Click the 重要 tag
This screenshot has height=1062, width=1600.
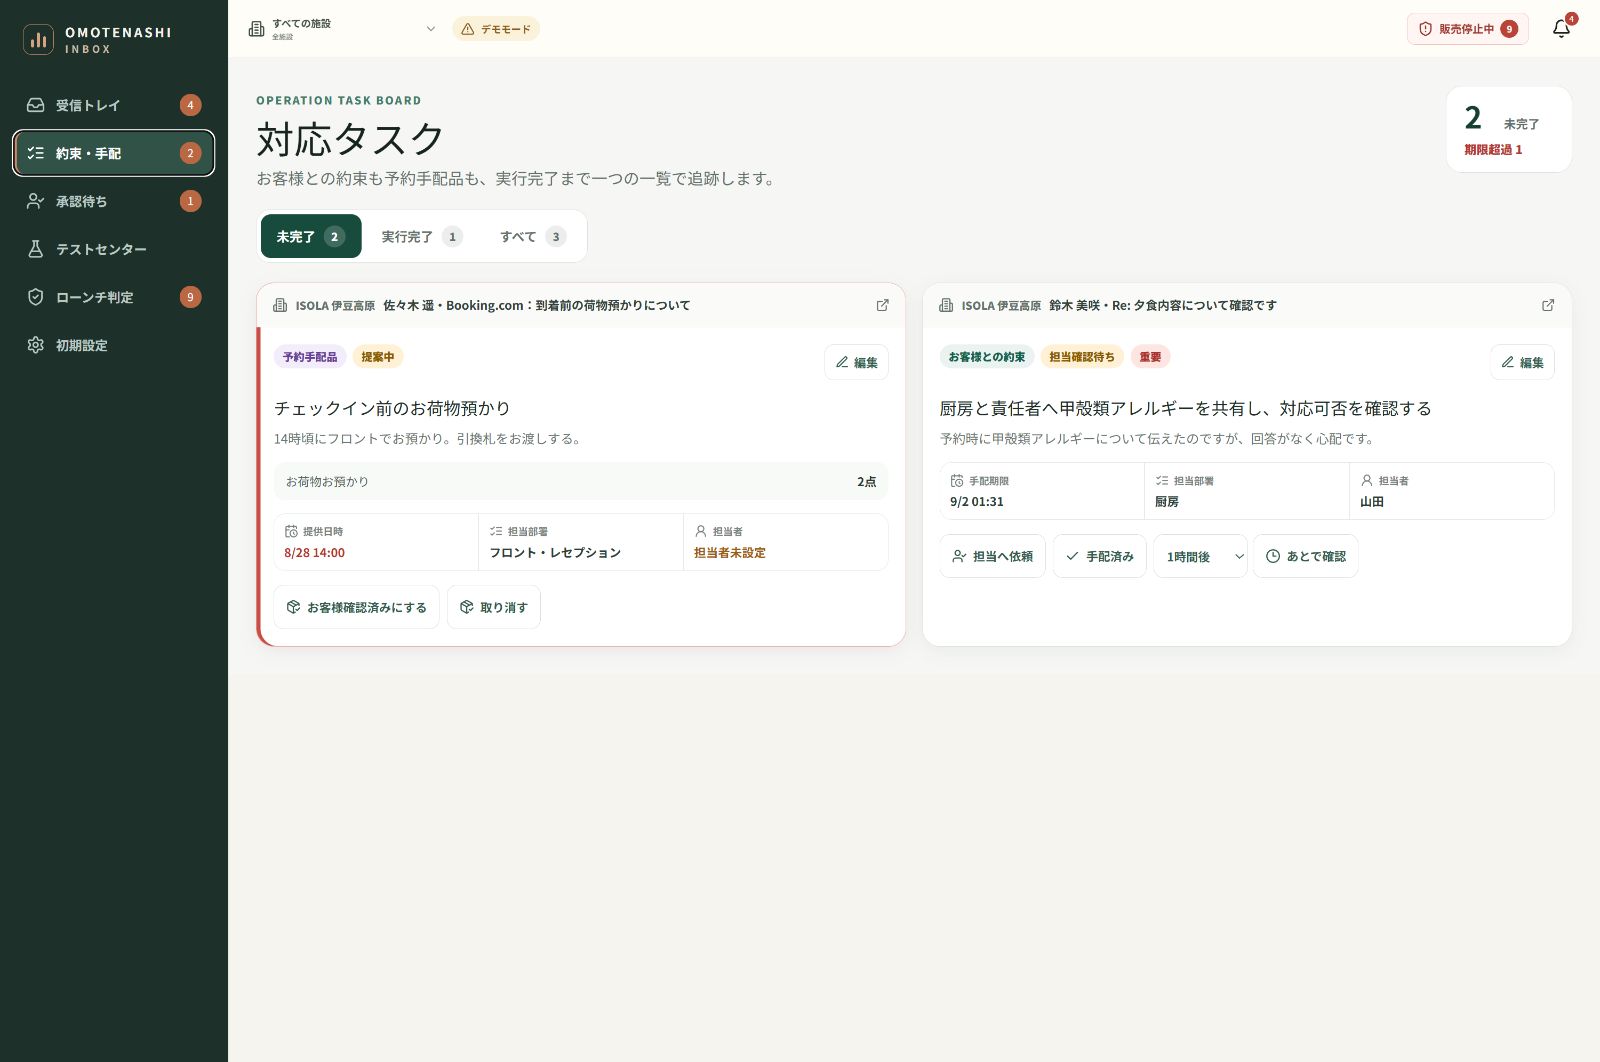[1151, 357]
